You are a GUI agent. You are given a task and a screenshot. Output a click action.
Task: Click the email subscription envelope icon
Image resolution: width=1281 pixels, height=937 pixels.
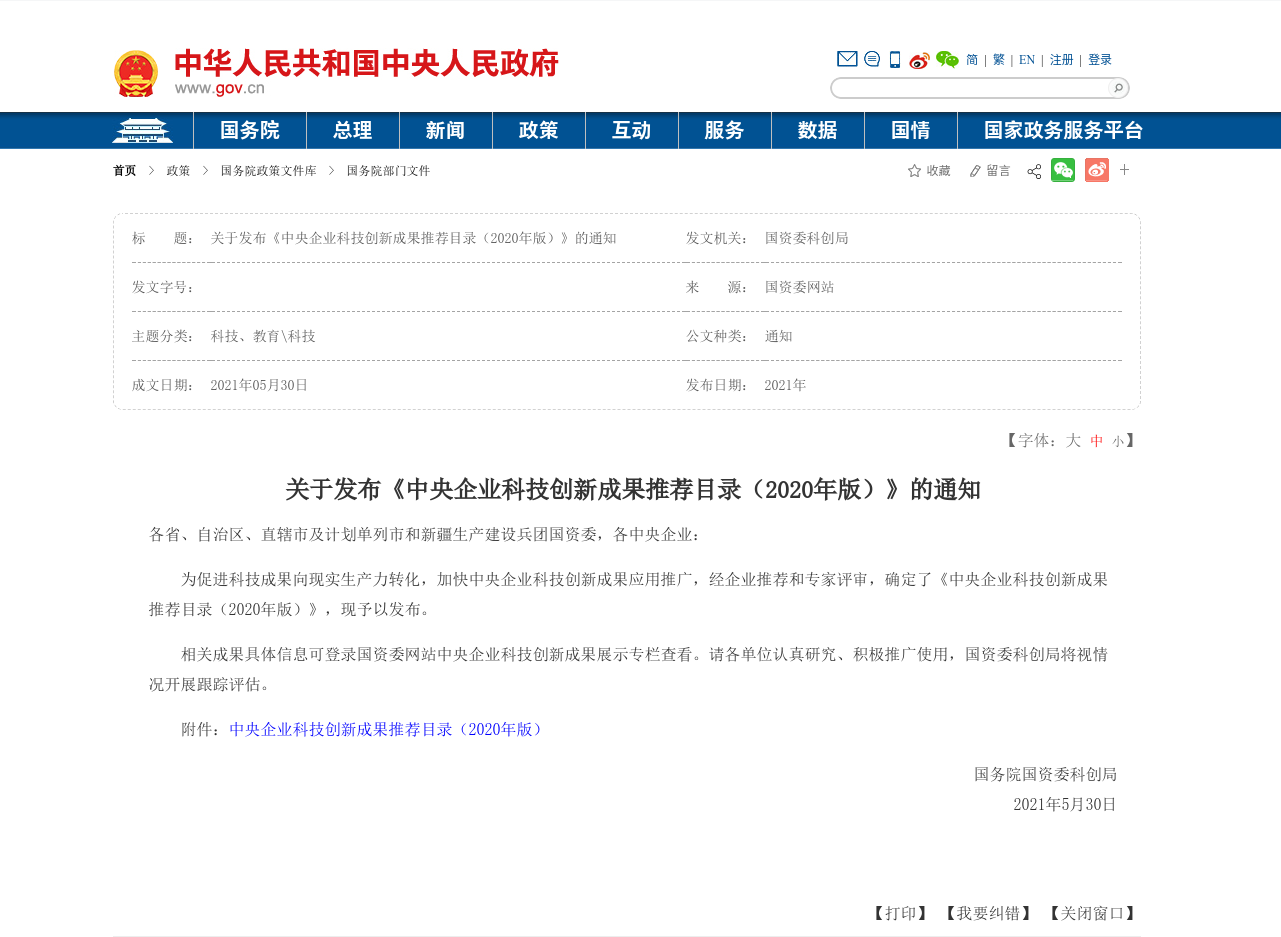pos(846,58)
